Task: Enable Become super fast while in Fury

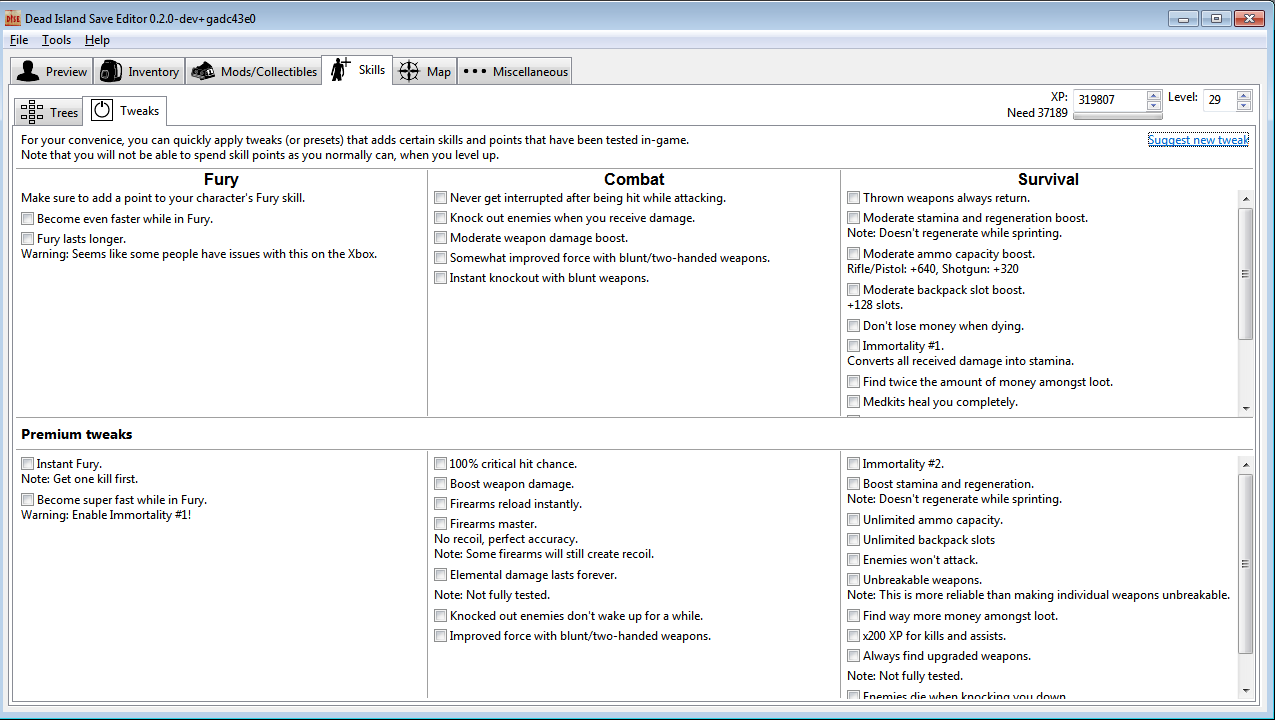Action: 28,500
